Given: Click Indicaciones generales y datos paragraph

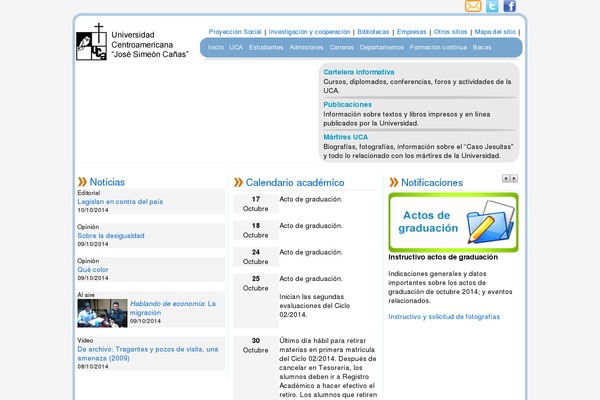Looking at the screenshot, I should point(450,287).
